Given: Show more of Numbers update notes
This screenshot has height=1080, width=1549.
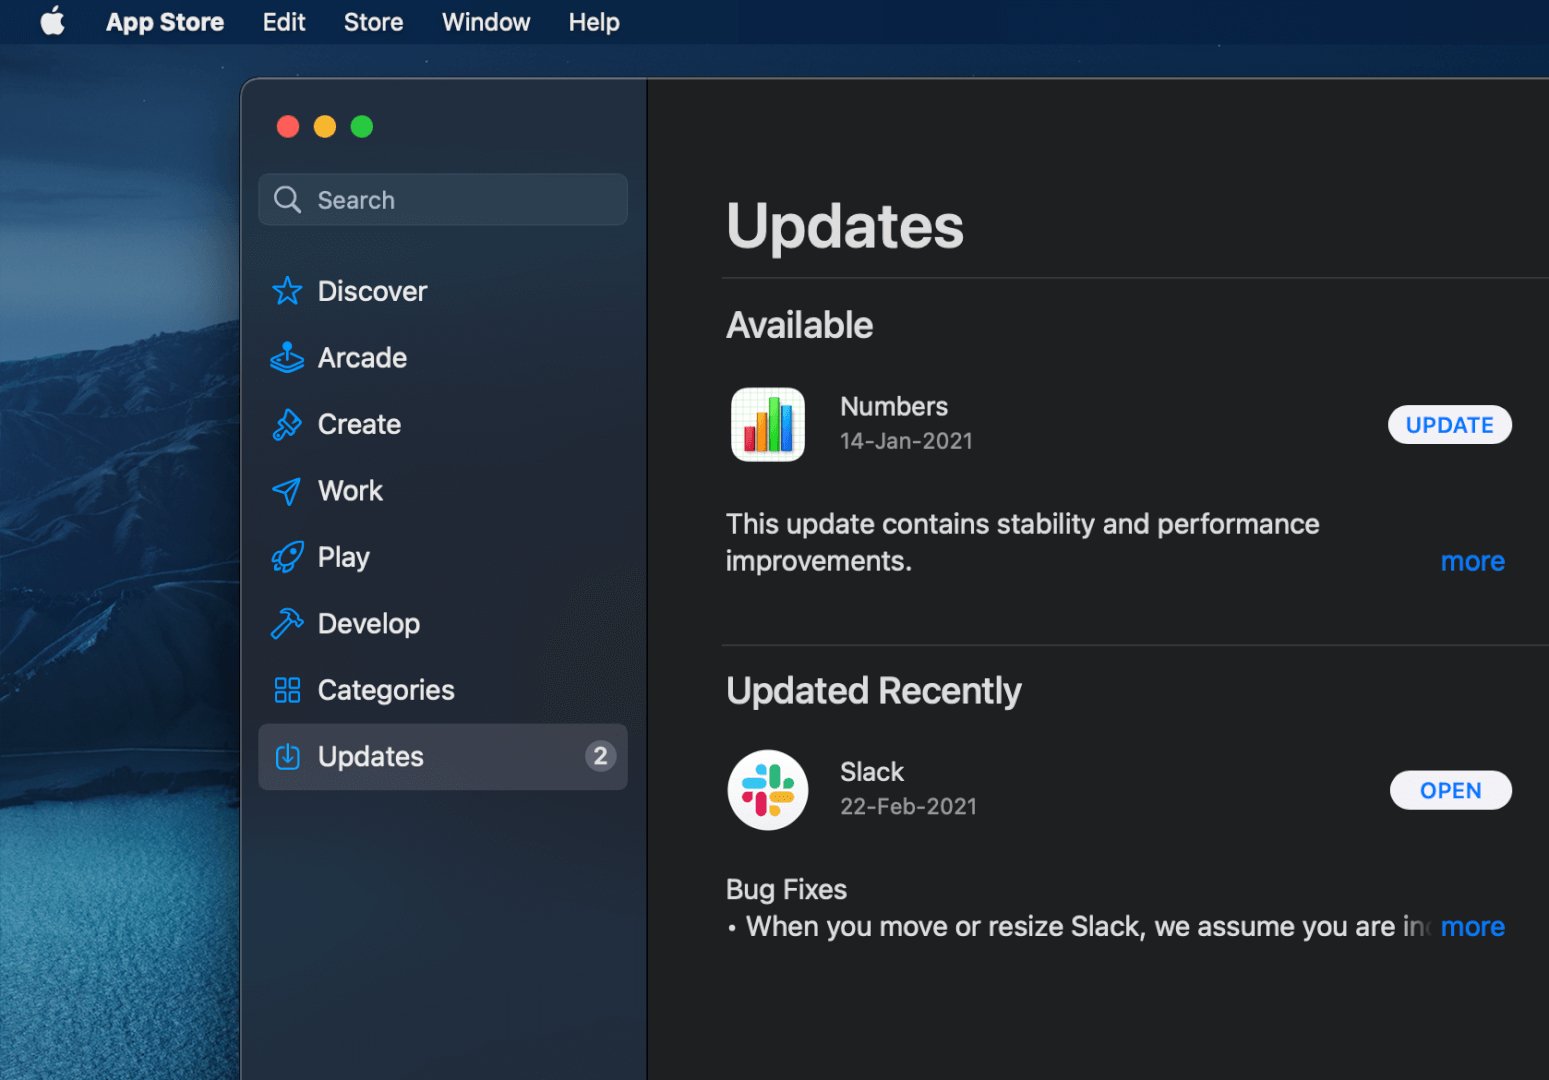Looking at the screenshot, I should [x=1472, y=561].
